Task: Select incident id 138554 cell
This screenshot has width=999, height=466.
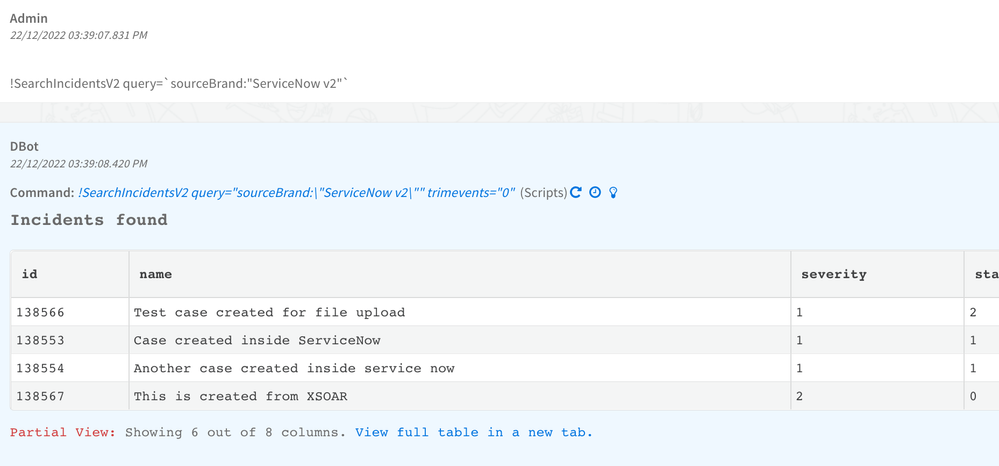Action: [40, 368]
